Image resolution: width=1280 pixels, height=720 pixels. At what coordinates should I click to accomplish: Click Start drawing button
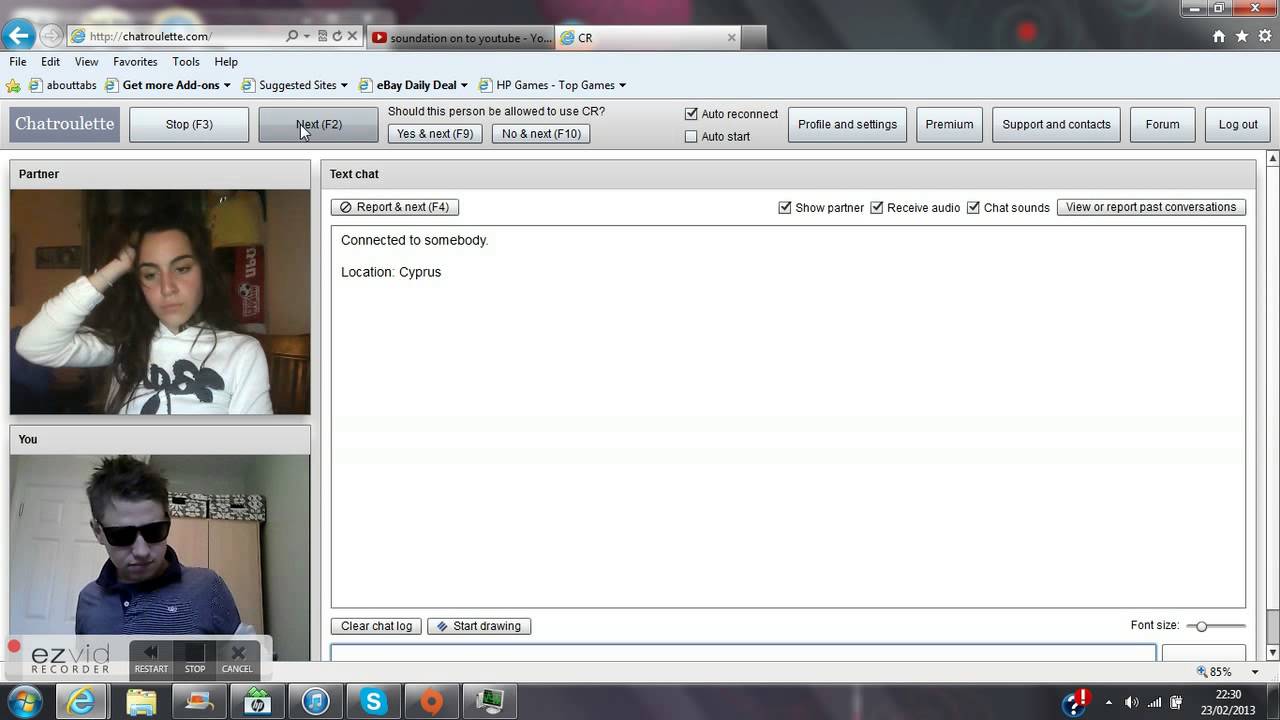click(479, 626)
